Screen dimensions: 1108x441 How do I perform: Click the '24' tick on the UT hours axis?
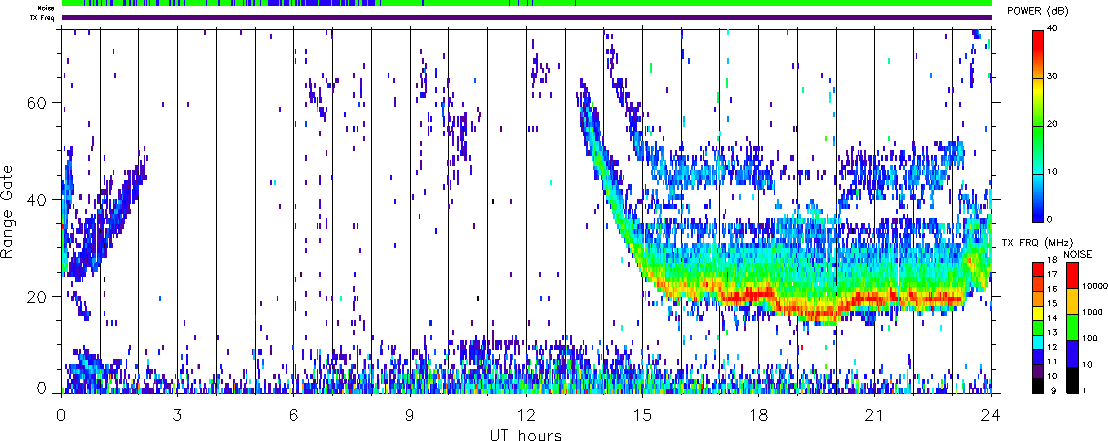[x=991, y=414]
